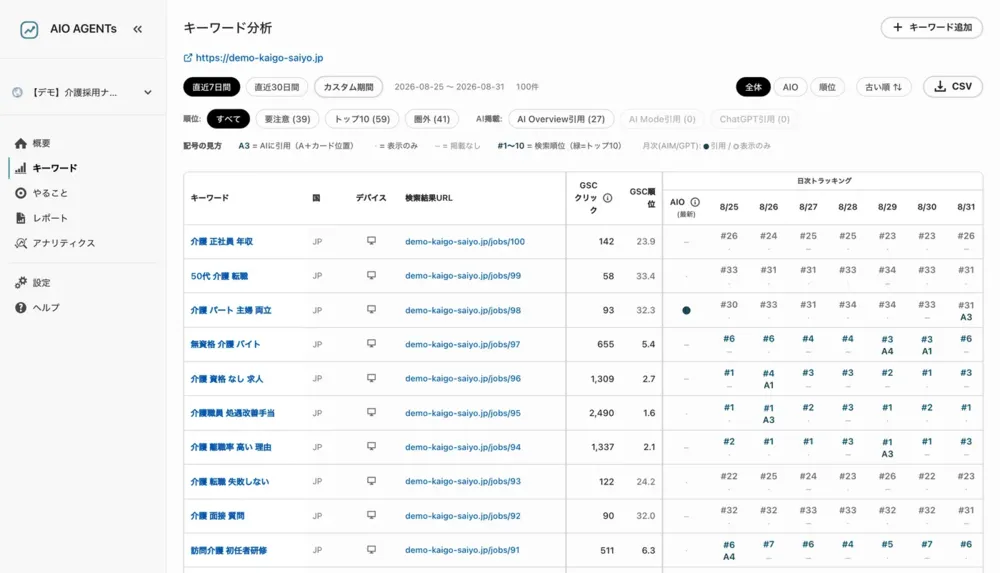Viewport: 1000px width, 573px height.
Task: Click the document icon beside レポート
Action: point(20,218)
